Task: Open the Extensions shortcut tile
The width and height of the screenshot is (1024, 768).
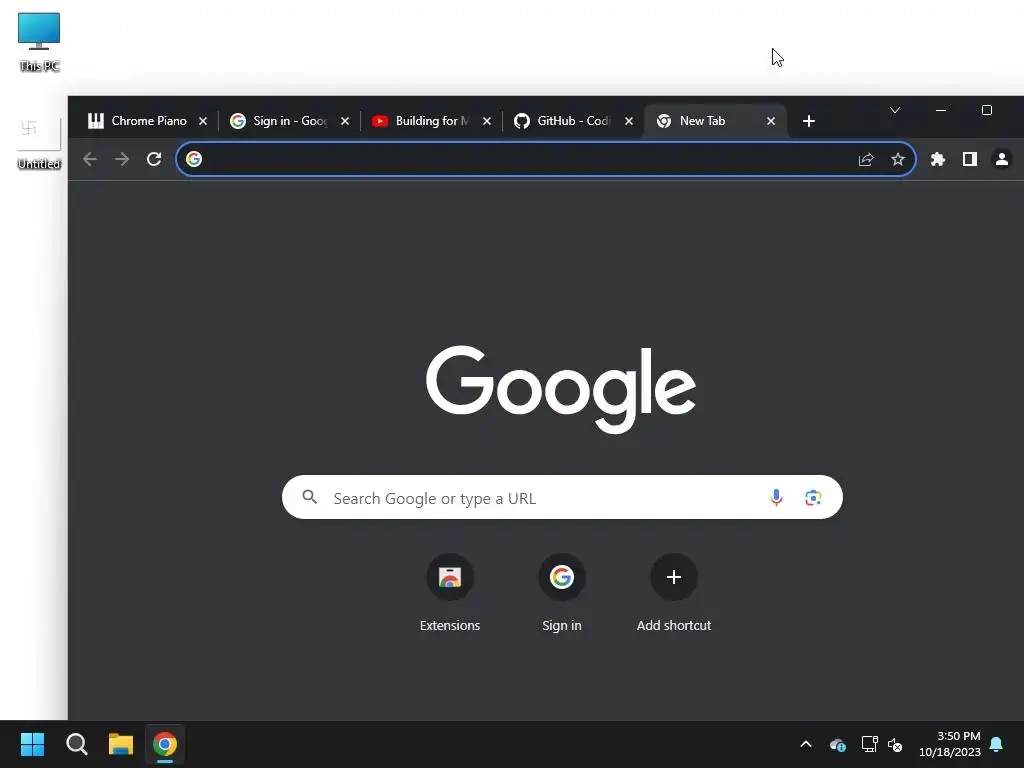Action: [x=450, y=594]
